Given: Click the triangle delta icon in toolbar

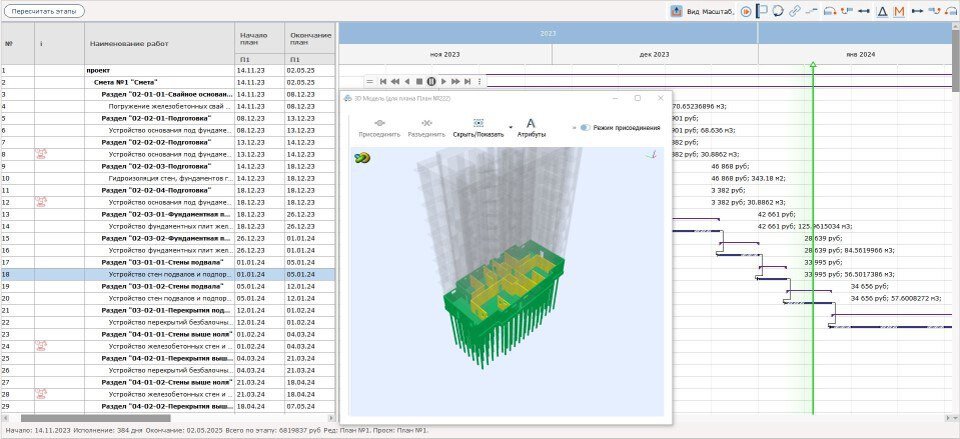Looking at the screenshot, I should (x=882, y=11).
